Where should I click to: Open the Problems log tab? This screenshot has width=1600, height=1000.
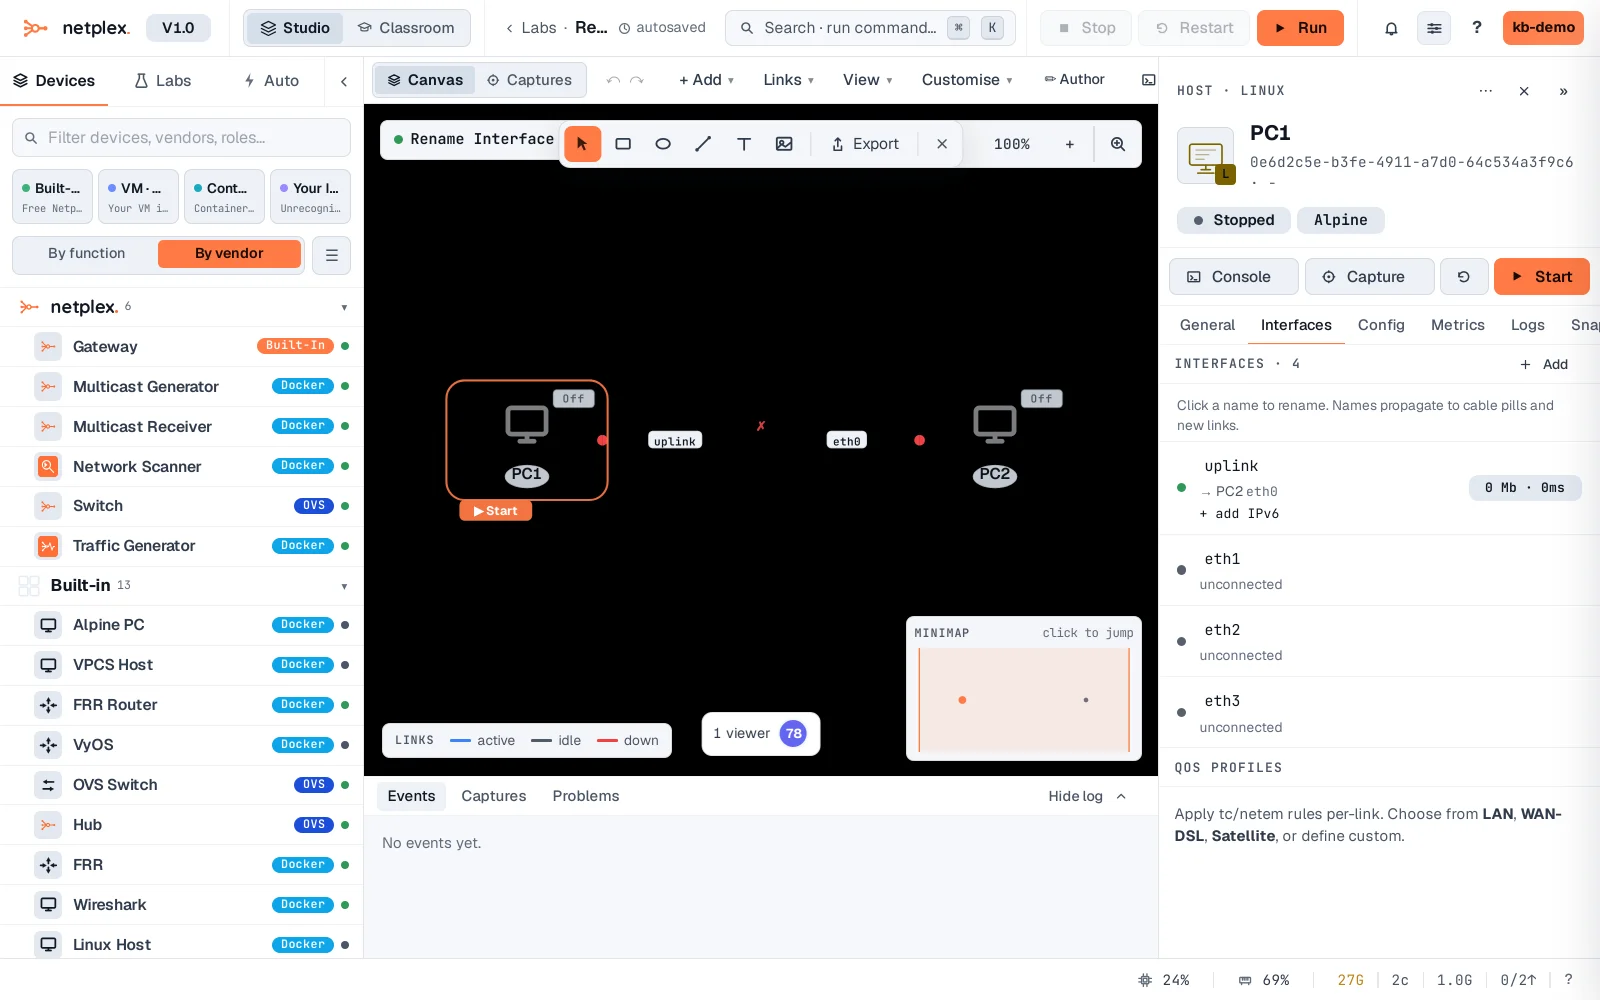pos(586,796)
